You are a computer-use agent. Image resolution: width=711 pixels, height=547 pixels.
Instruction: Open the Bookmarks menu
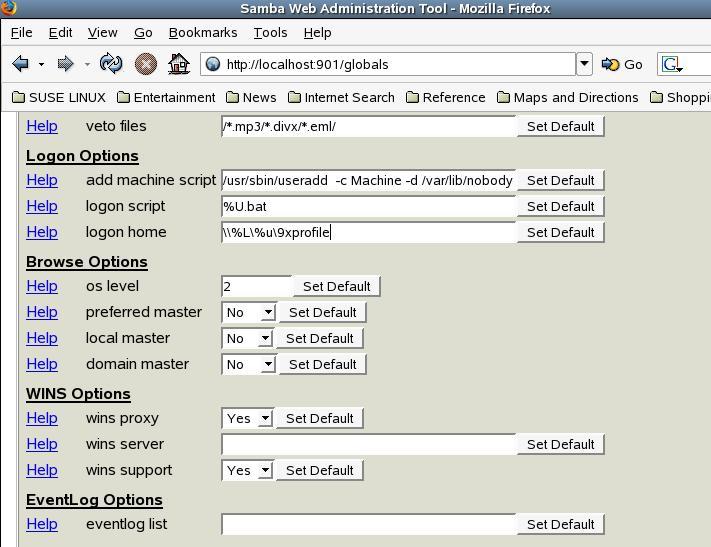coord(203,33)
